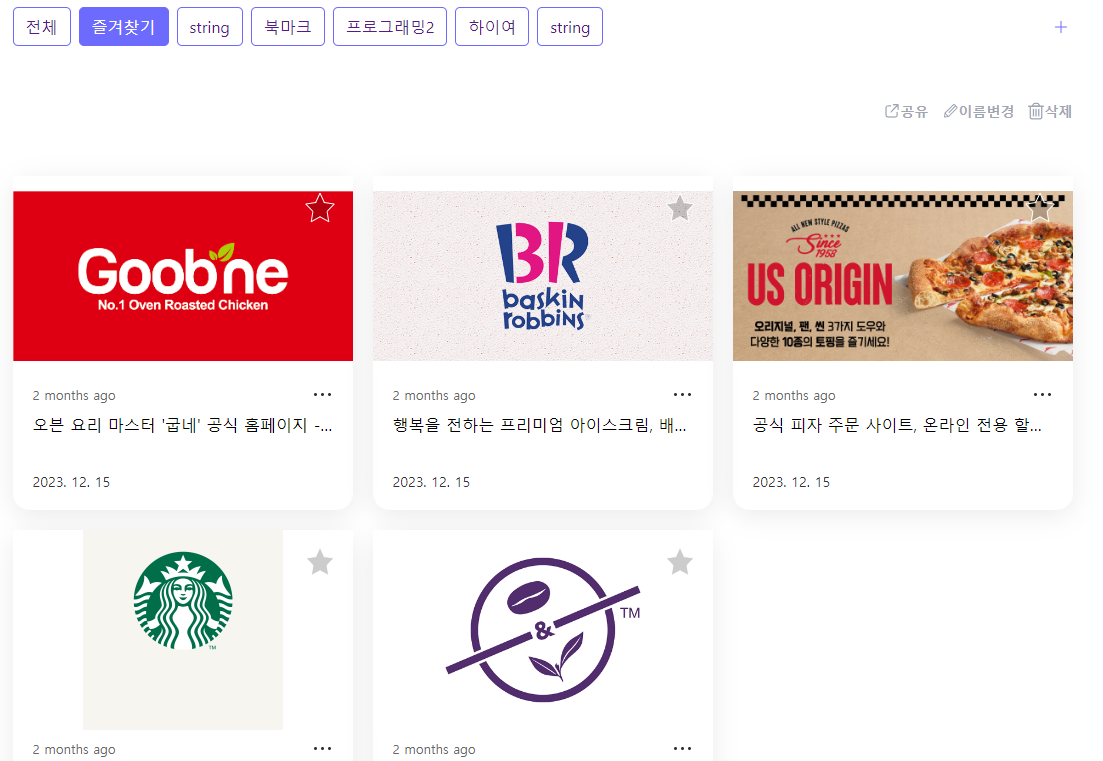Image resolution: width=1103 pixels, height=761 pixels.
Task: Toggle favorite star on Starbucks card
Action: (320, 562)
